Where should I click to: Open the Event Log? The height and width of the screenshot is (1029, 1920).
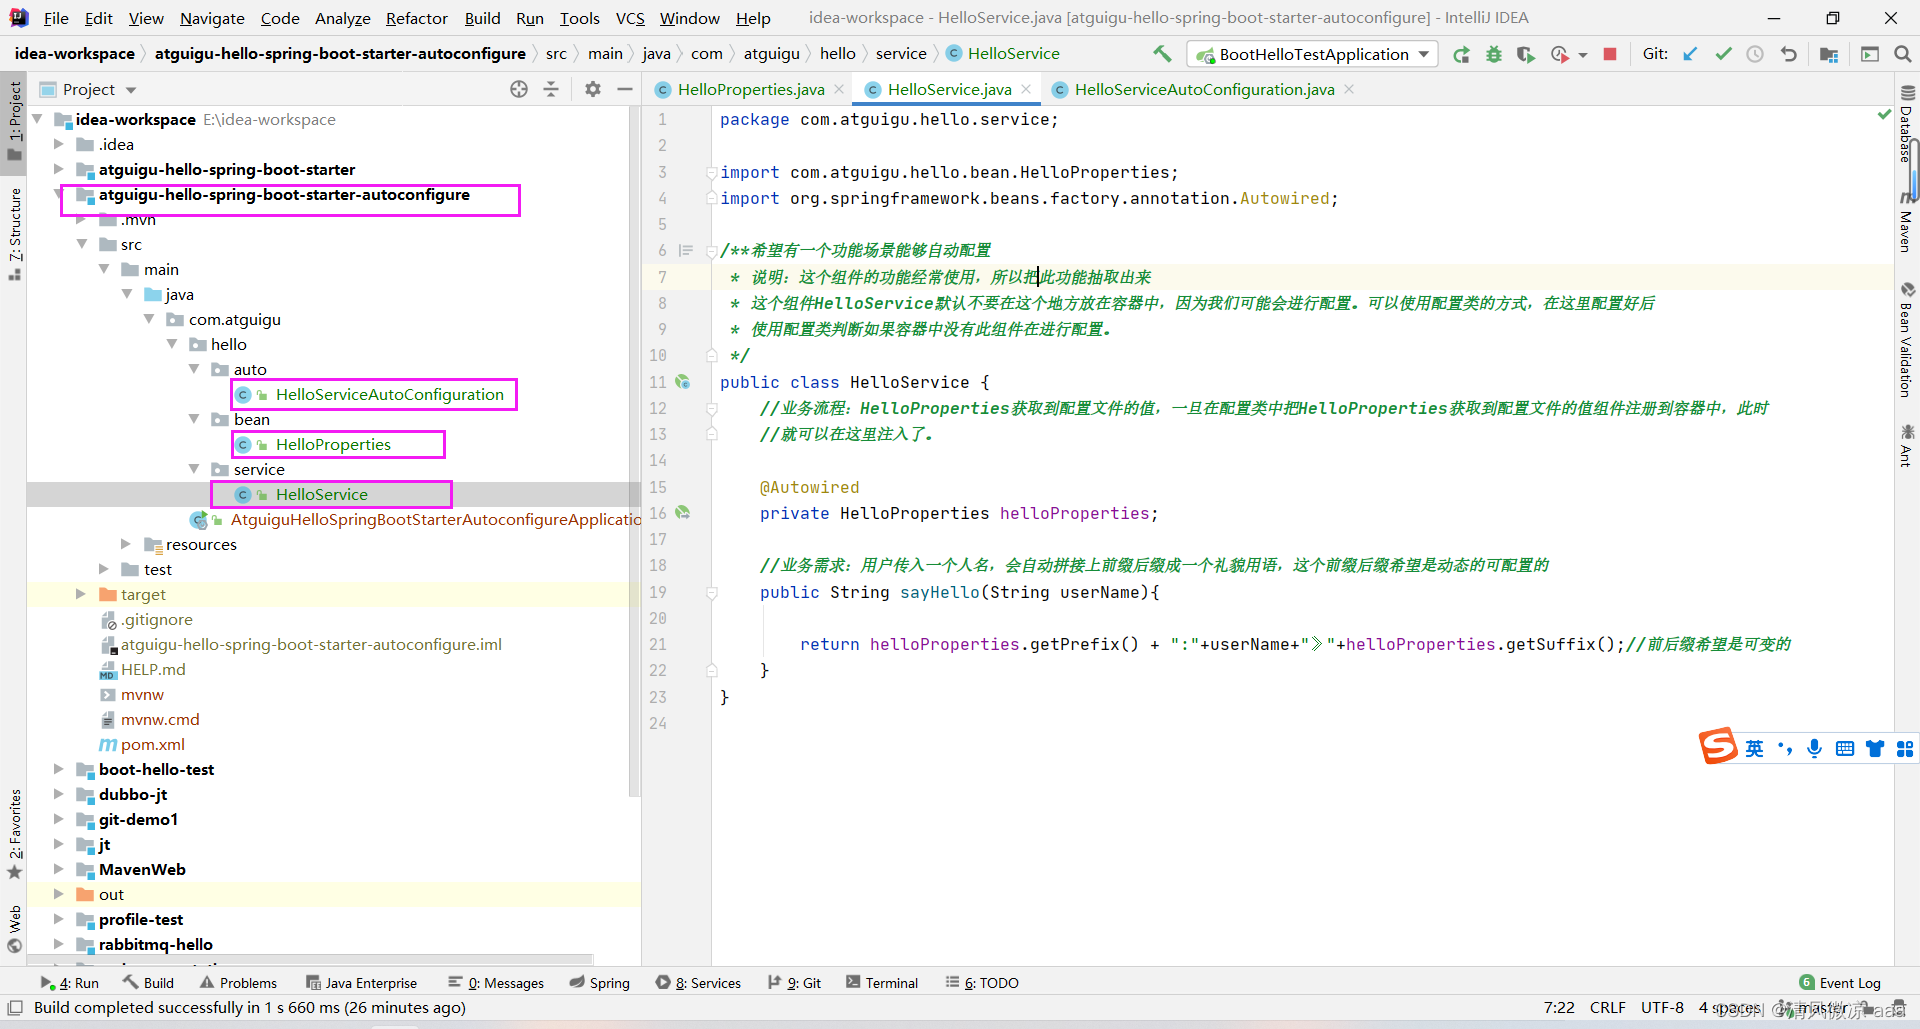1840,983
